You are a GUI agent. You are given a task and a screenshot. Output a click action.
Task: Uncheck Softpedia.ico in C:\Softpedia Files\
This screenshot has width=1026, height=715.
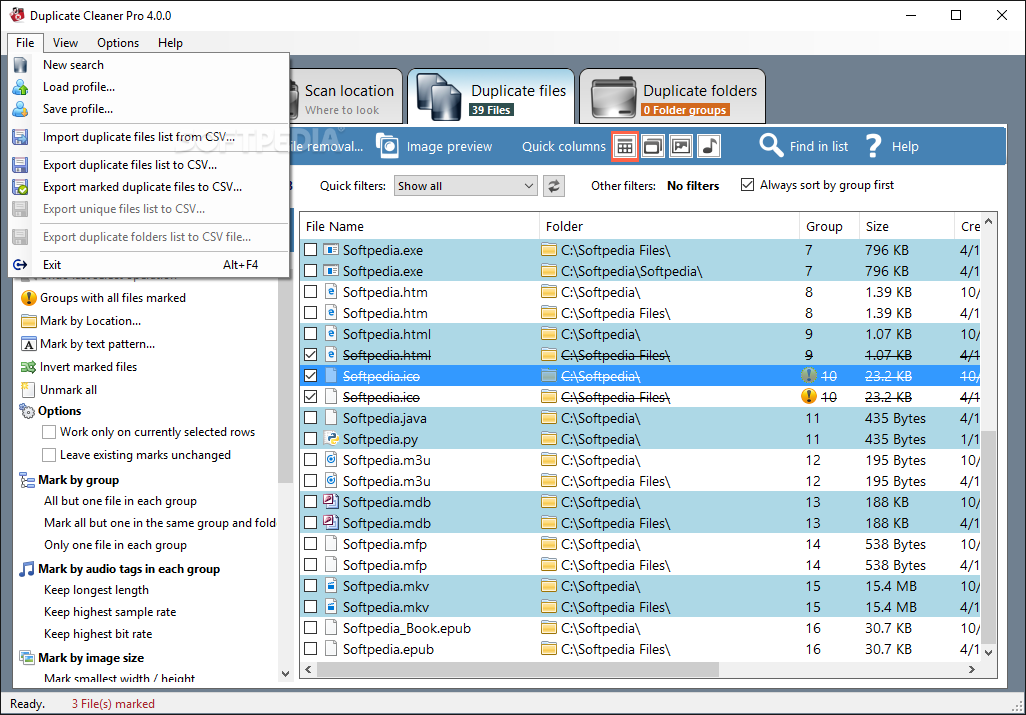click(x=311, y=396)
